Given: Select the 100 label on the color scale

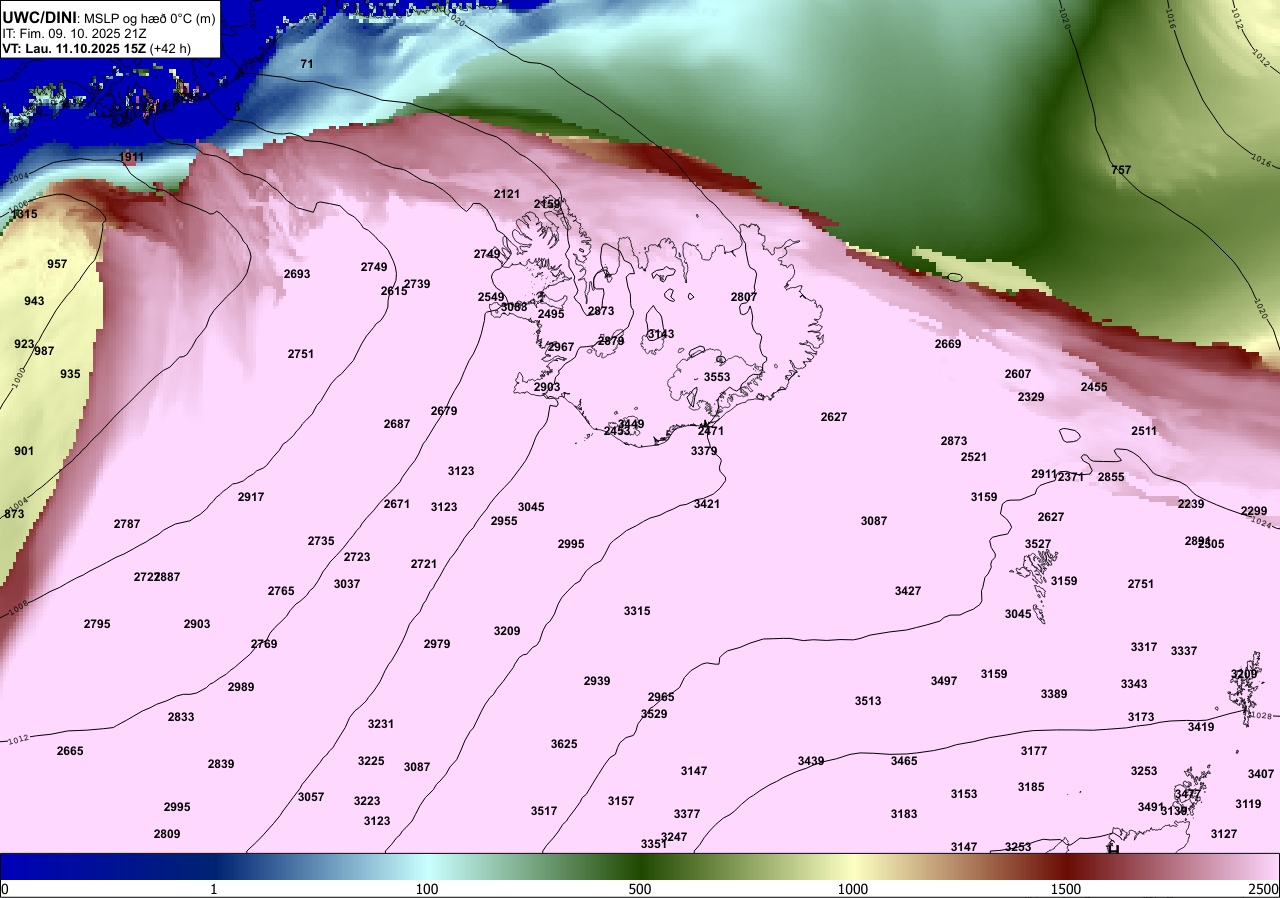Looking at the screenshot, I should click(x=427, y=889).
